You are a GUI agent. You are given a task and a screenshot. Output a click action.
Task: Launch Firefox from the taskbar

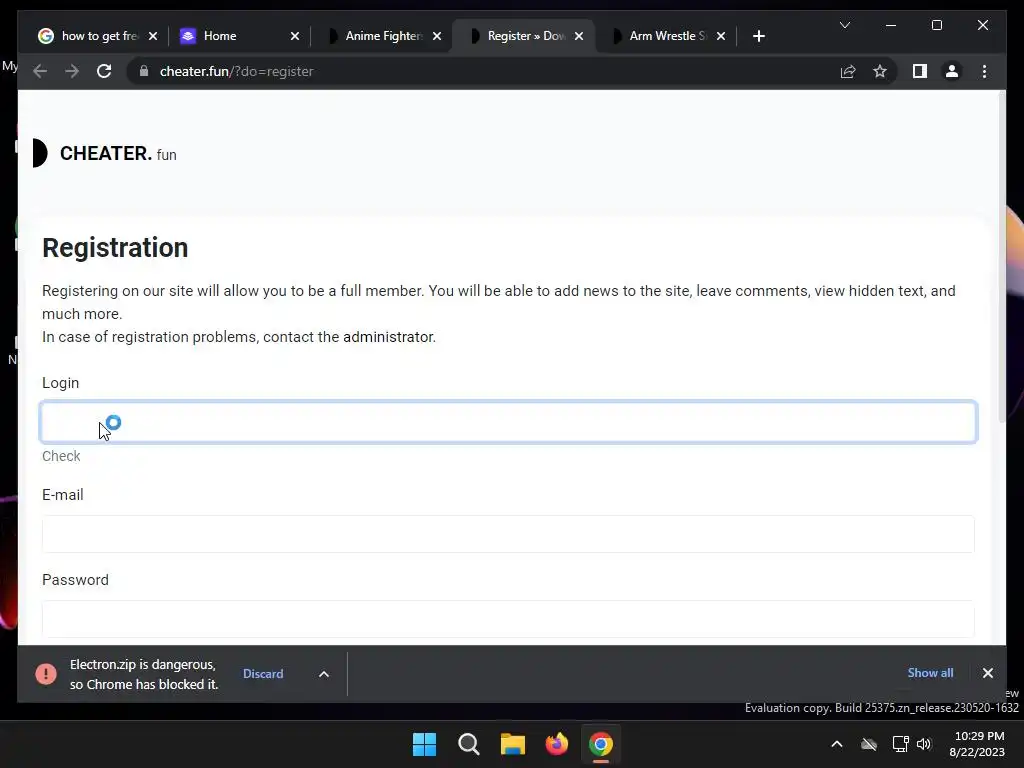click(556, 744)
